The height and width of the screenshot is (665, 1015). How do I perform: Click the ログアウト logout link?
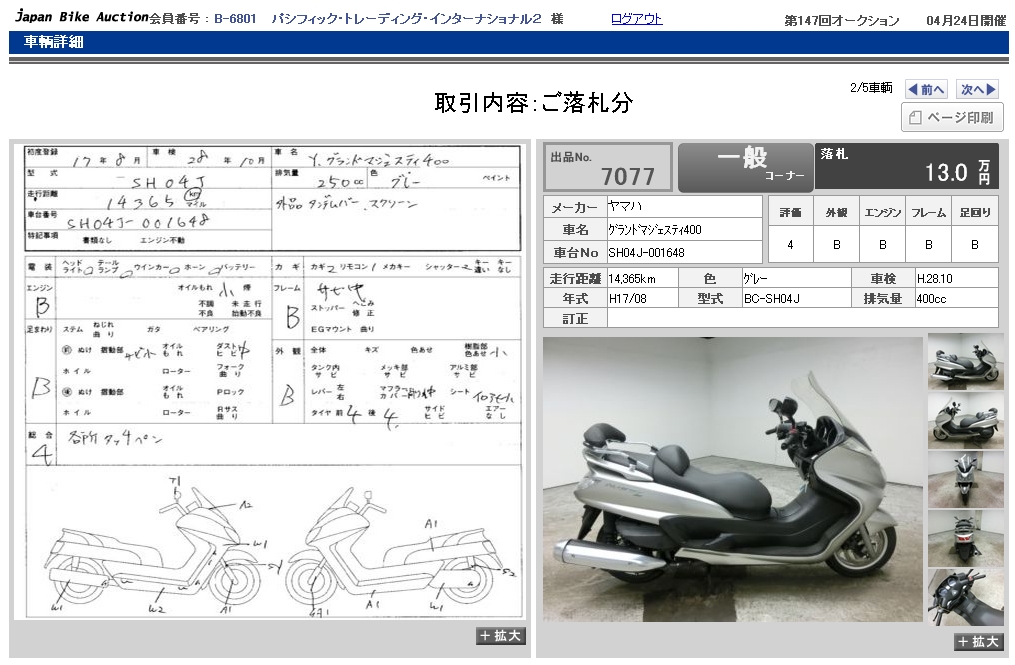[x=636, y=19]
